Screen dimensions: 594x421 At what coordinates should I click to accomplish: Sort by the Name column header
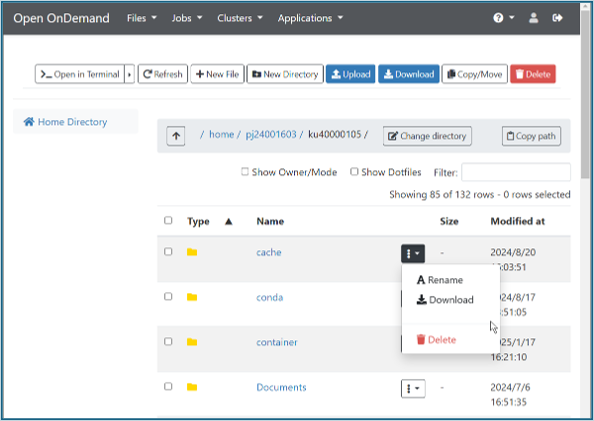[270, 221]
